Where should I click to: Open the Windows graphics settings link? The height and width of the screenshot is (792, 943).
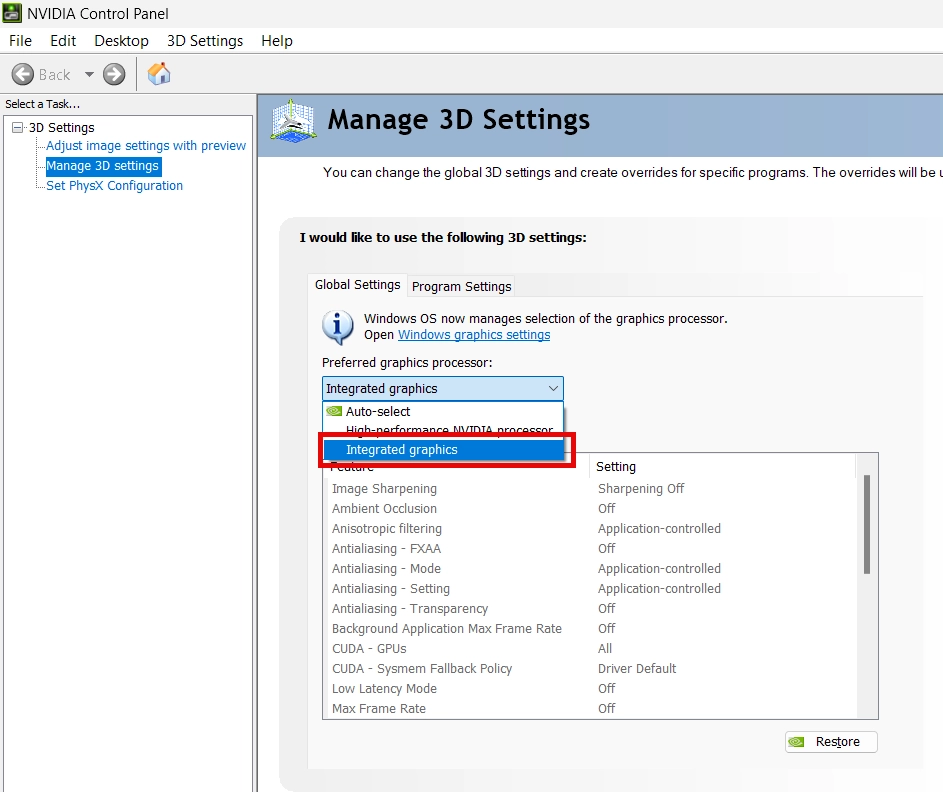pos(474,335)
